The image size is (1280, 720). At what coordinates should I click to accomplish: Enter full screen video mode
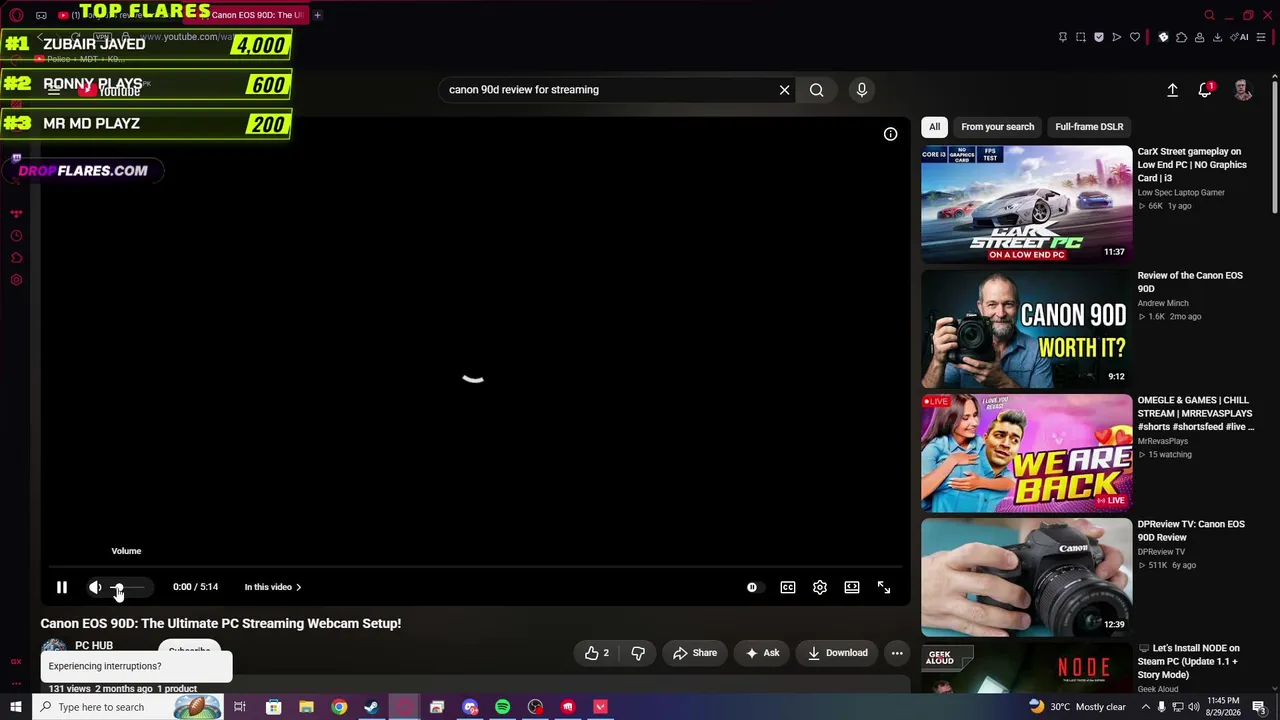click(884, 587)
